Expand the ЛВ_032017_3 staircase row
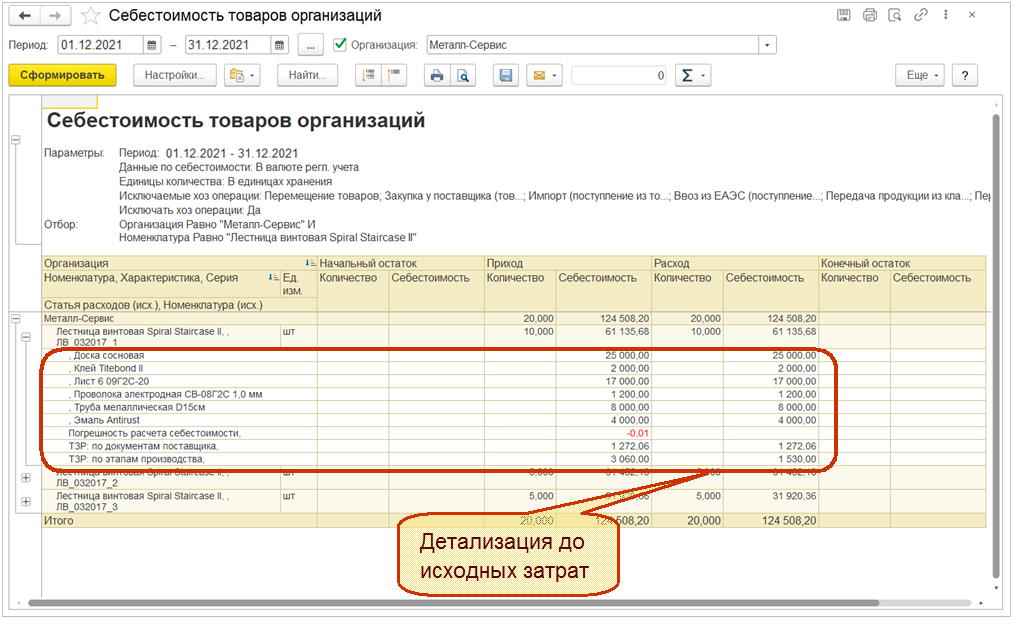 point(26,499)
